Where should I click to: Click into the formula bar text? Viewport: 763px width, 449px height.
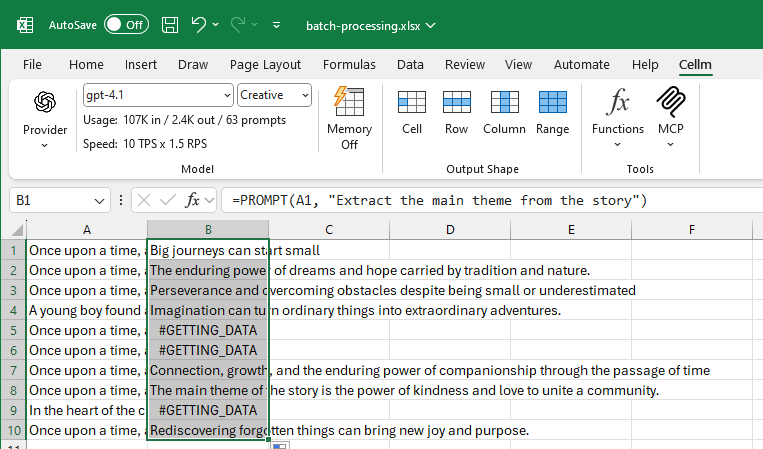[x=480, y=200]
